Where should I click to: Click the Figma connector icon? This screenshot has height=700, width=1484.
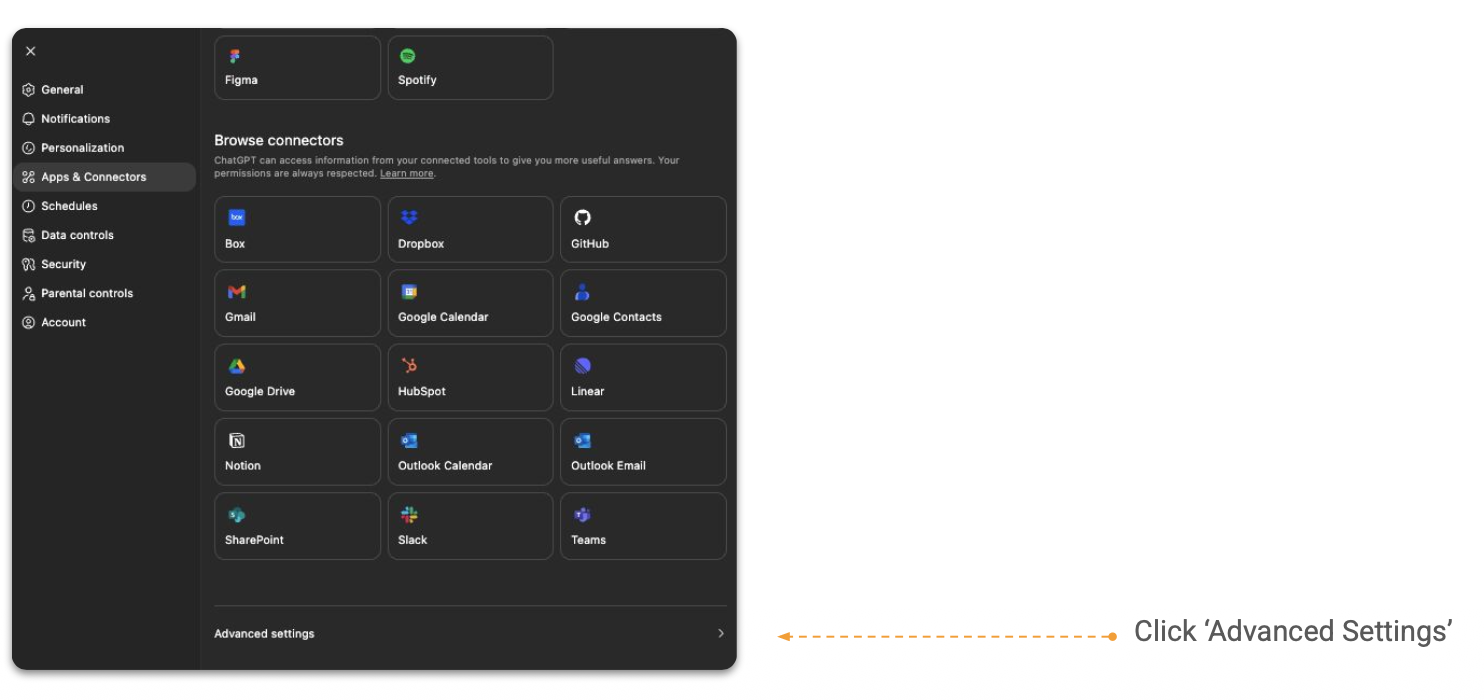click(235, 56)
